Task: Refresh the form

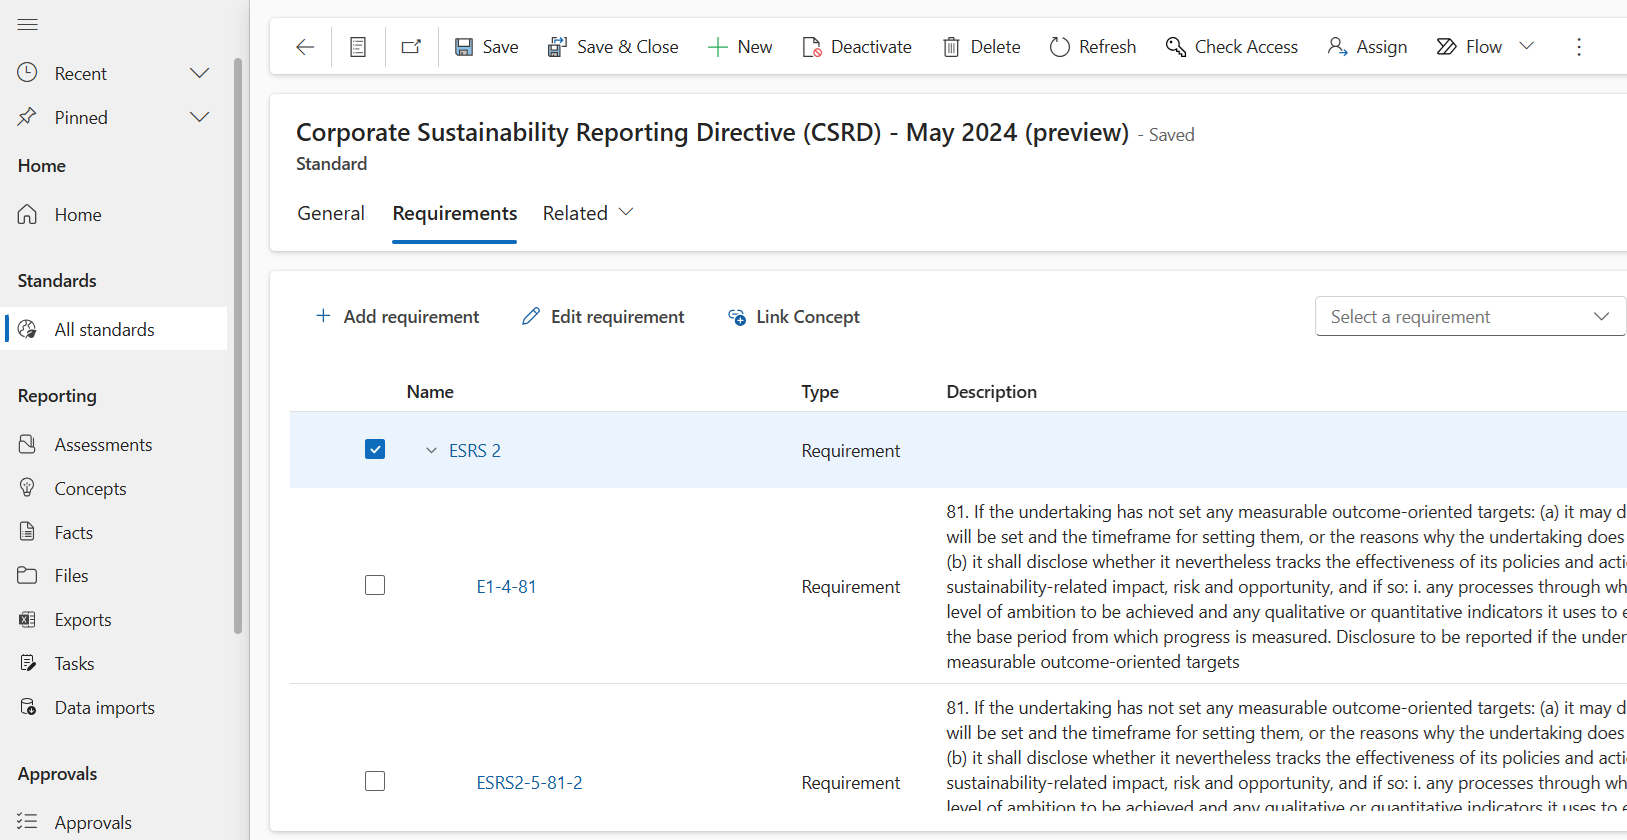Action: click(x=1093, y=47)
